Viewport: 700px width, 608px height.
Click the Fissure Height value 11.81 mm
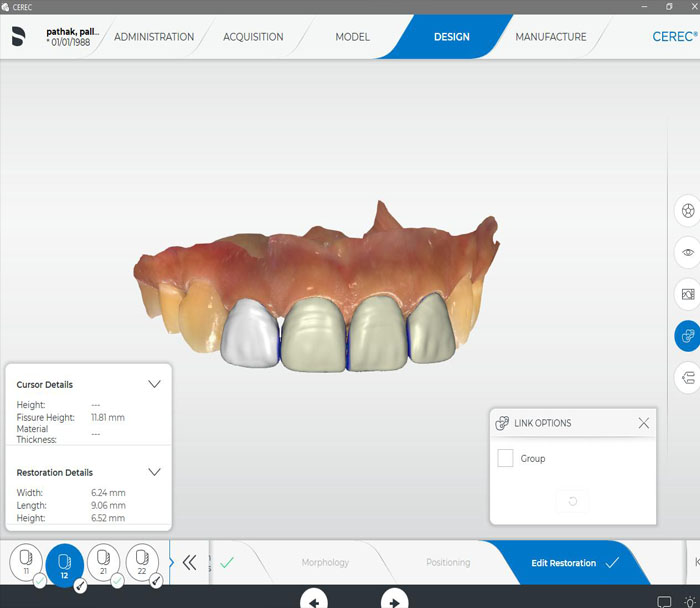click(108, 417)
